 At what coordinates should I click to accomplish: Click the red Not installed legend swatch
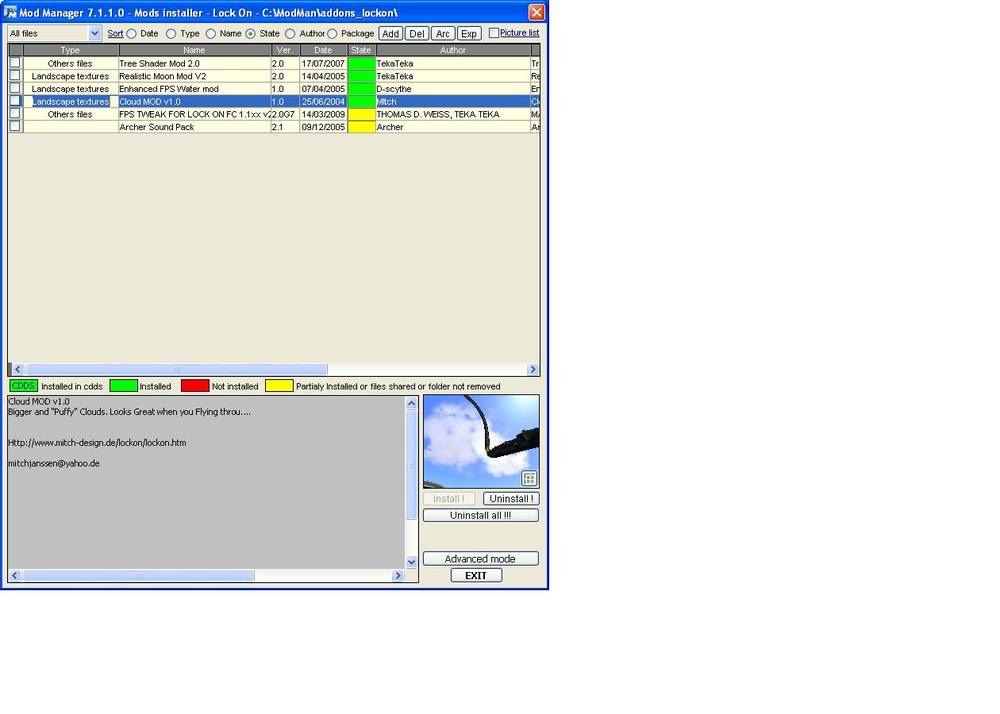(195, 386)
